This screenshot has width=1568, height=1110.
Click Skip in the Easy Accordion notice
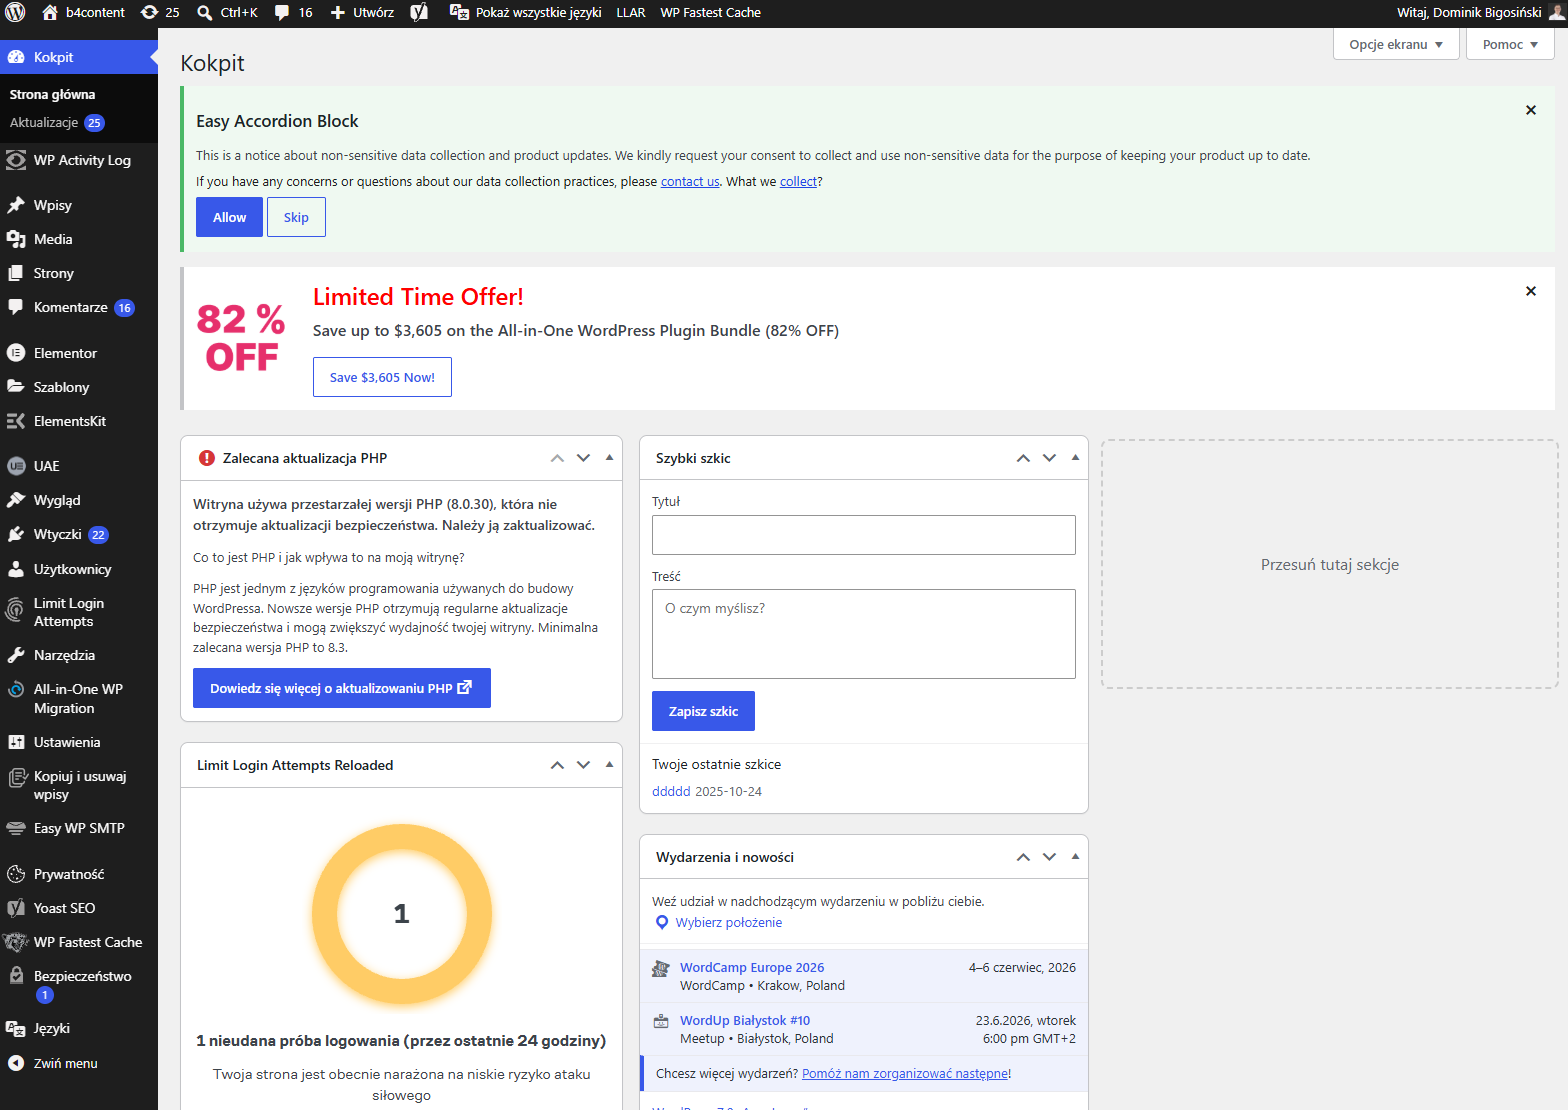coord(296,217)
